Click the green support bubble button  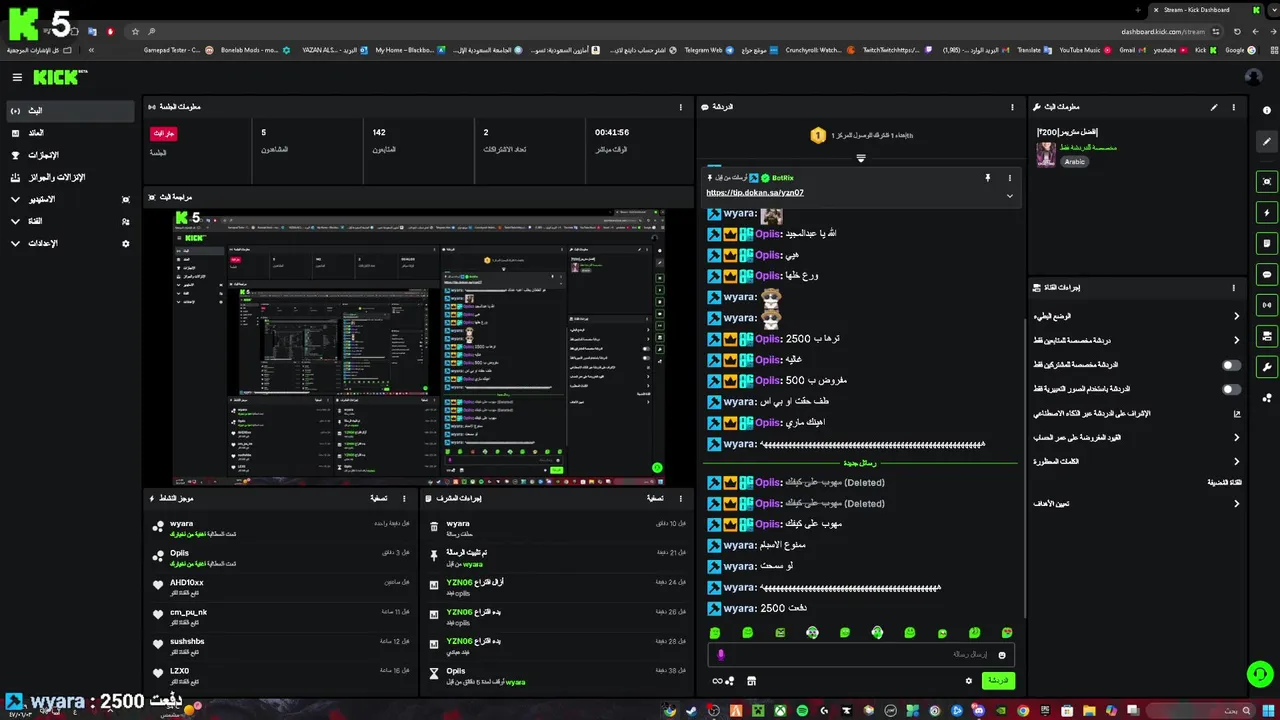point(1259,674)
